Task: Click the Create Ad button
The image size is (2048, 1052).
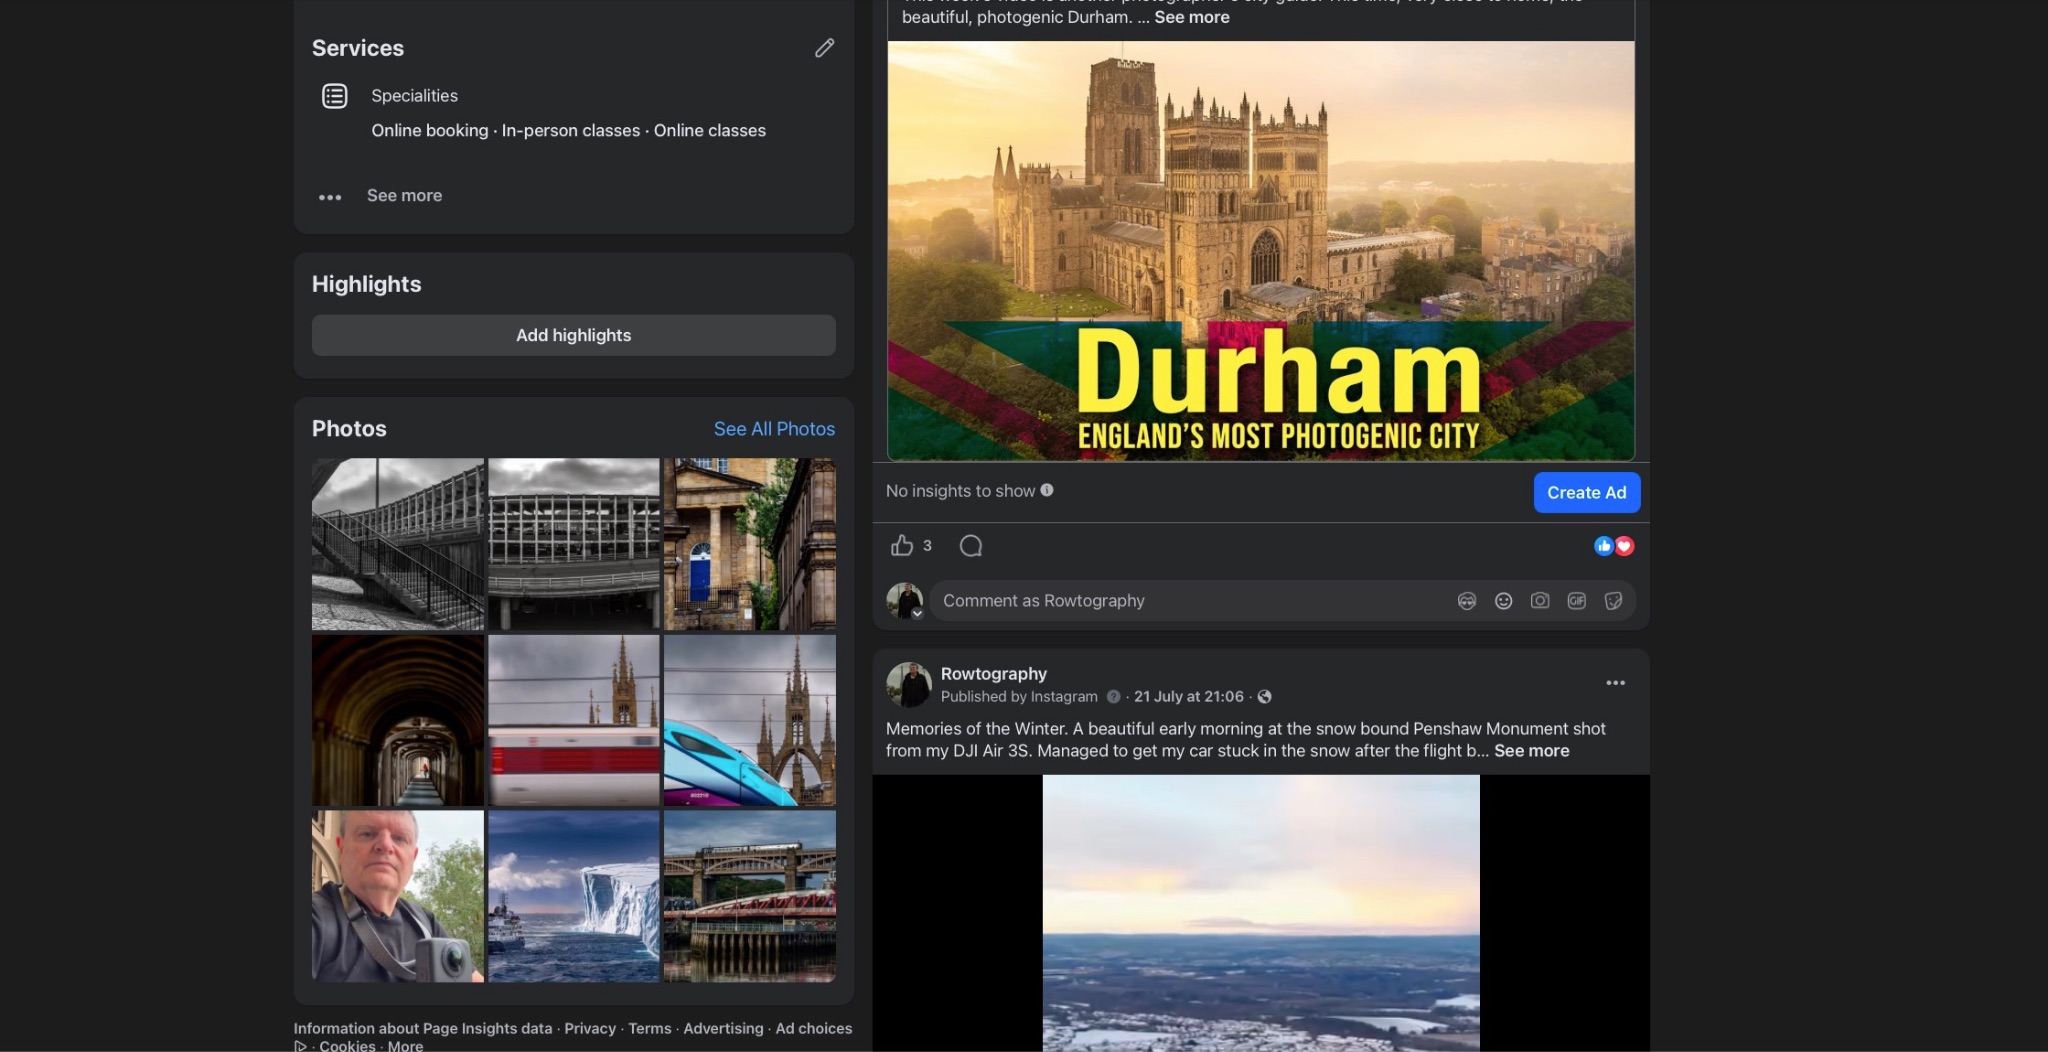Action: point(1586,492)
